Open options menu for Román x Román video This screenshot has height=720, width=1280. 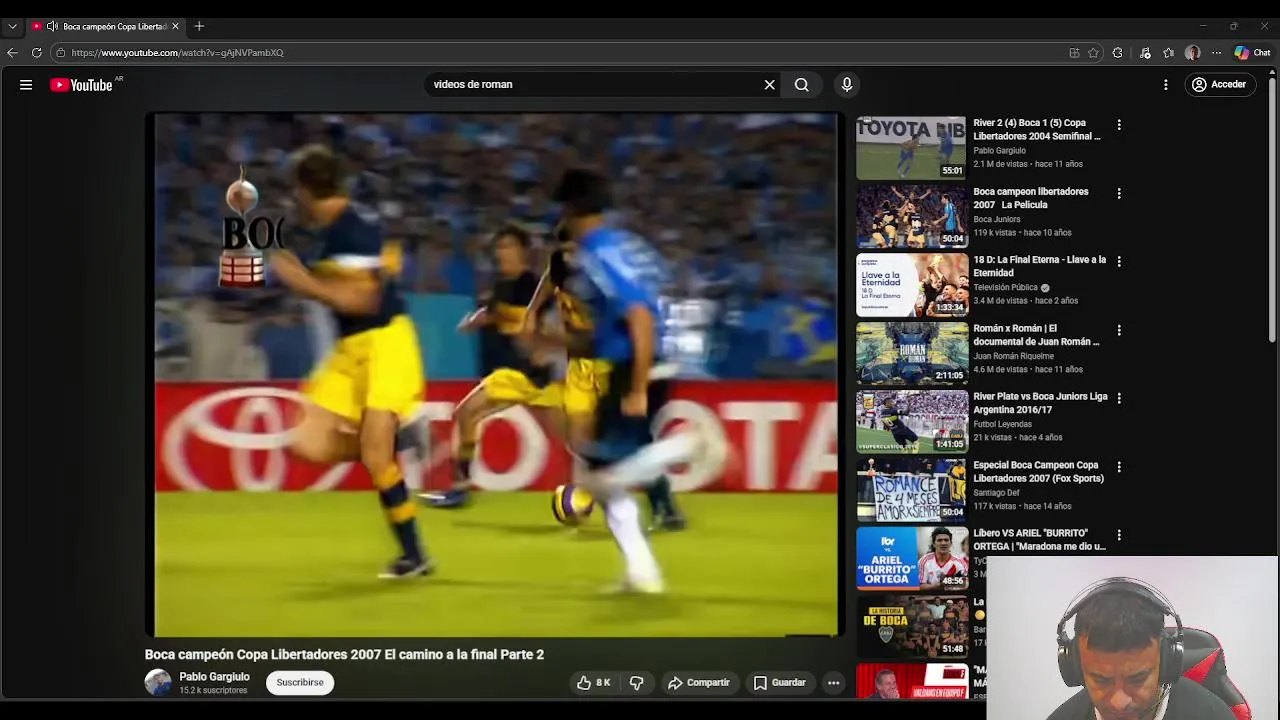[x=1119, y=330]
